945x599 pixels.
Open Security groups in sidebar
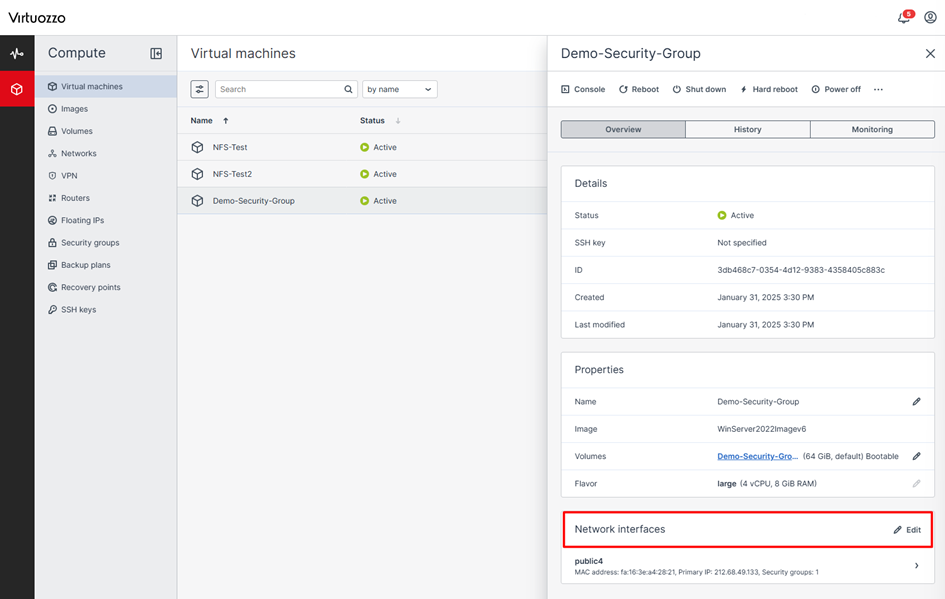point(90,243)
